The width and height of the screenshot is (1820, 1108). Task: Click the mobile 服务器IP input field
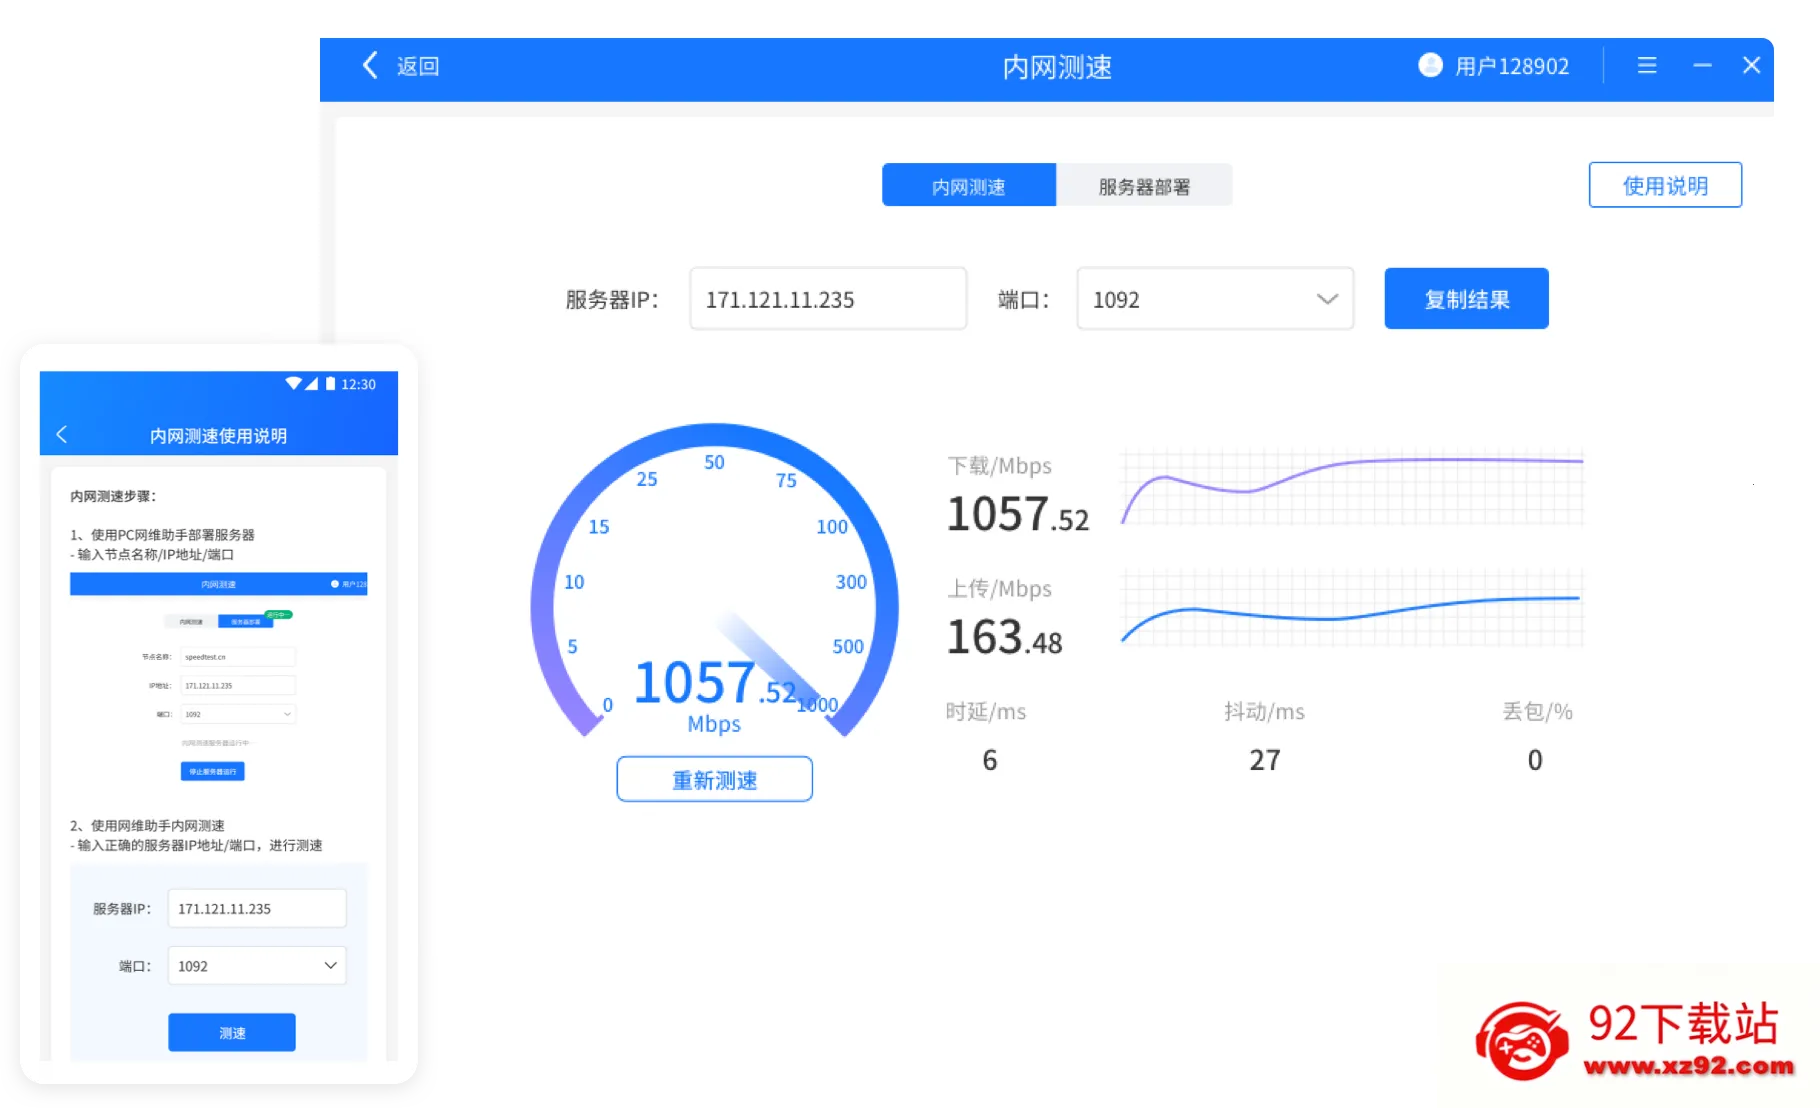(x=257, y=908)
